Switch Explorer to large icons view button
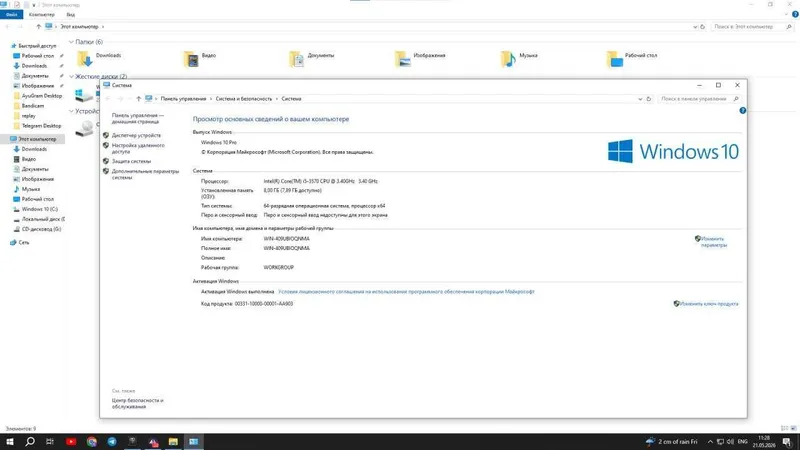The width and height of the screenshot is (800, 450). pyautogui.click(x=793, y=429)
